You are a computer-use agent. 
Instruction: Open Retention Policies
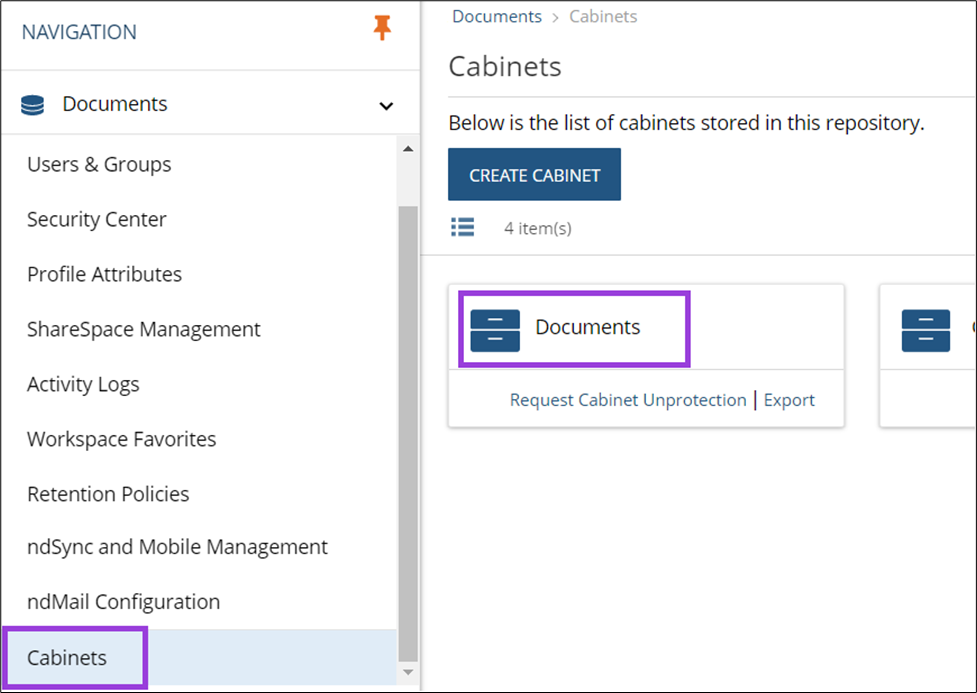point(108,495)
